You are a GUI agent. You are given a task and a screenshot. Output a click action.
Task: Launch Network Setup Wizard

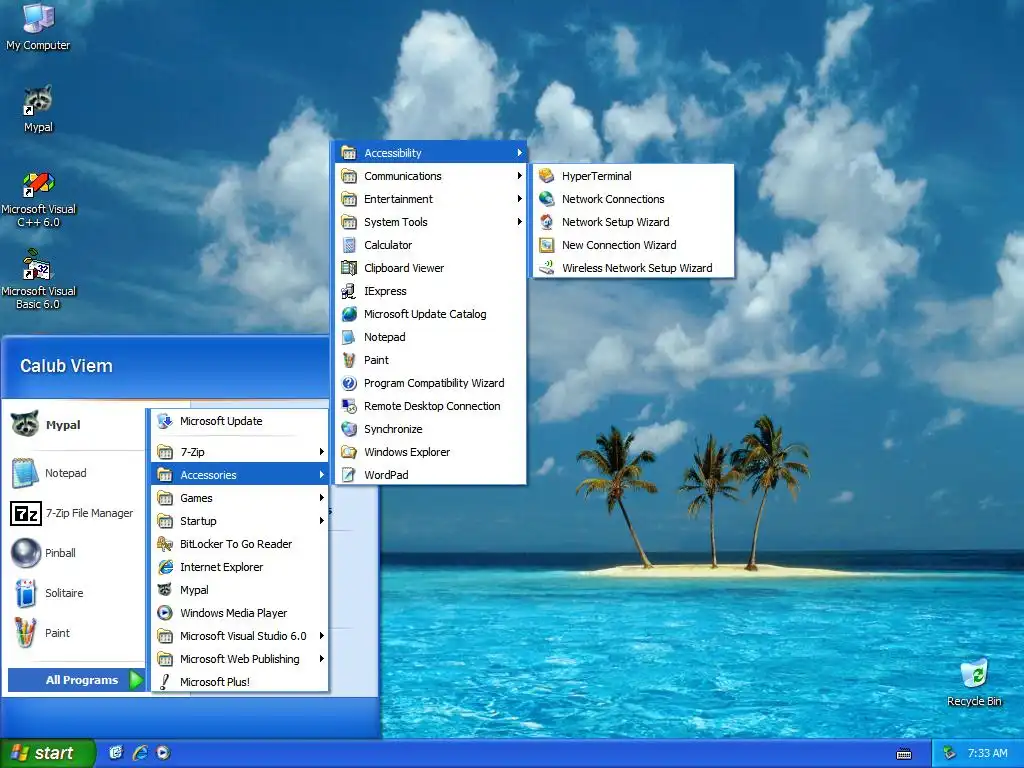click(x=633, y=222)
